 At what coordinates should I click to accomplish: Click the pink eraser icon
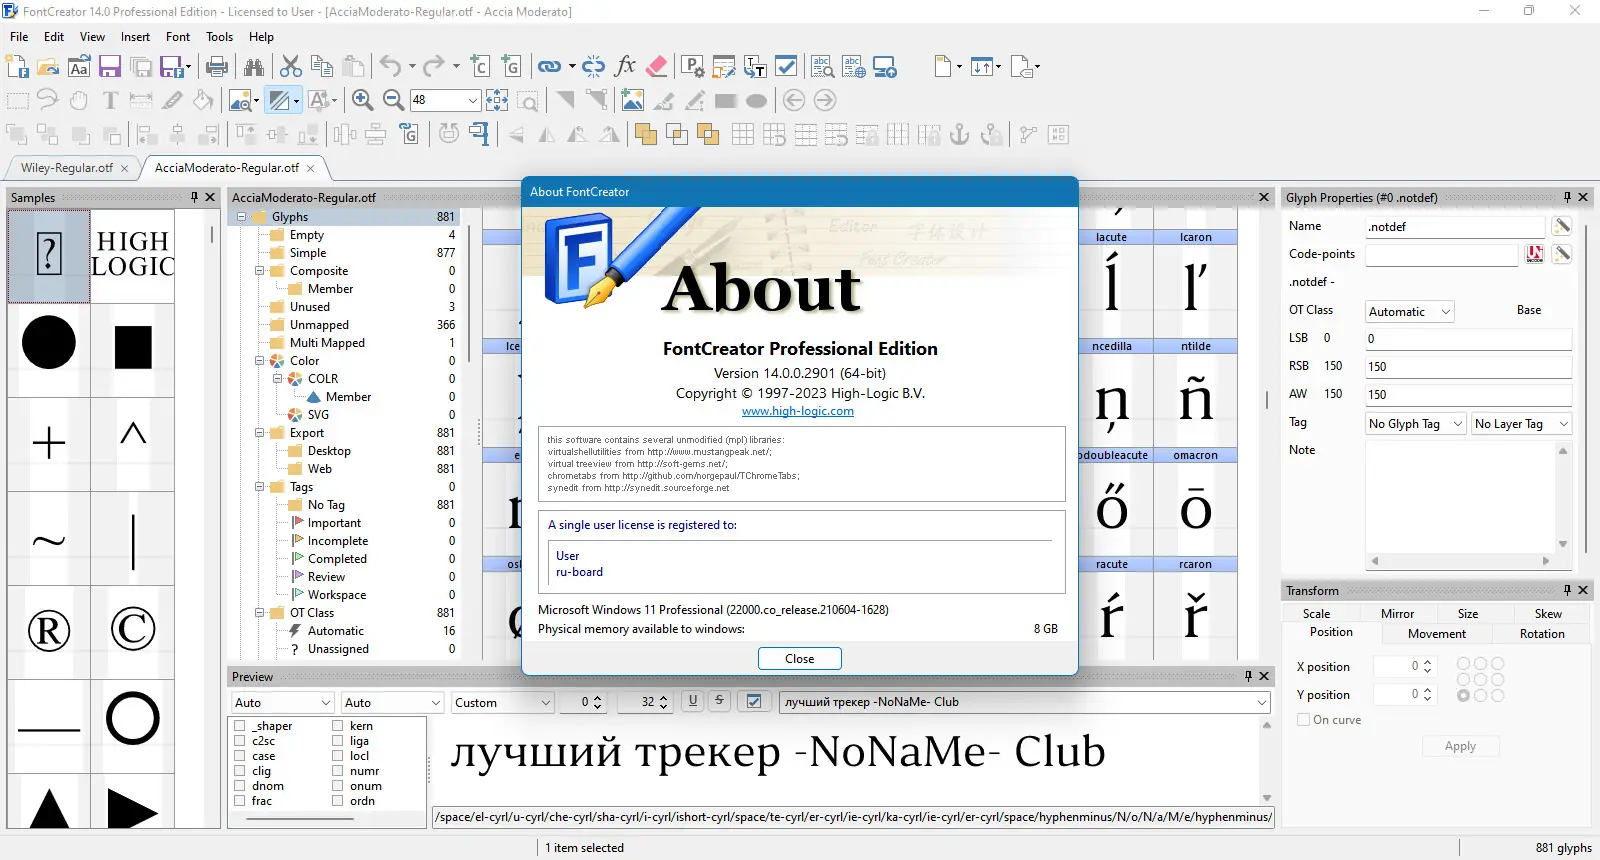pyautogui.click(x=656, y=67)
